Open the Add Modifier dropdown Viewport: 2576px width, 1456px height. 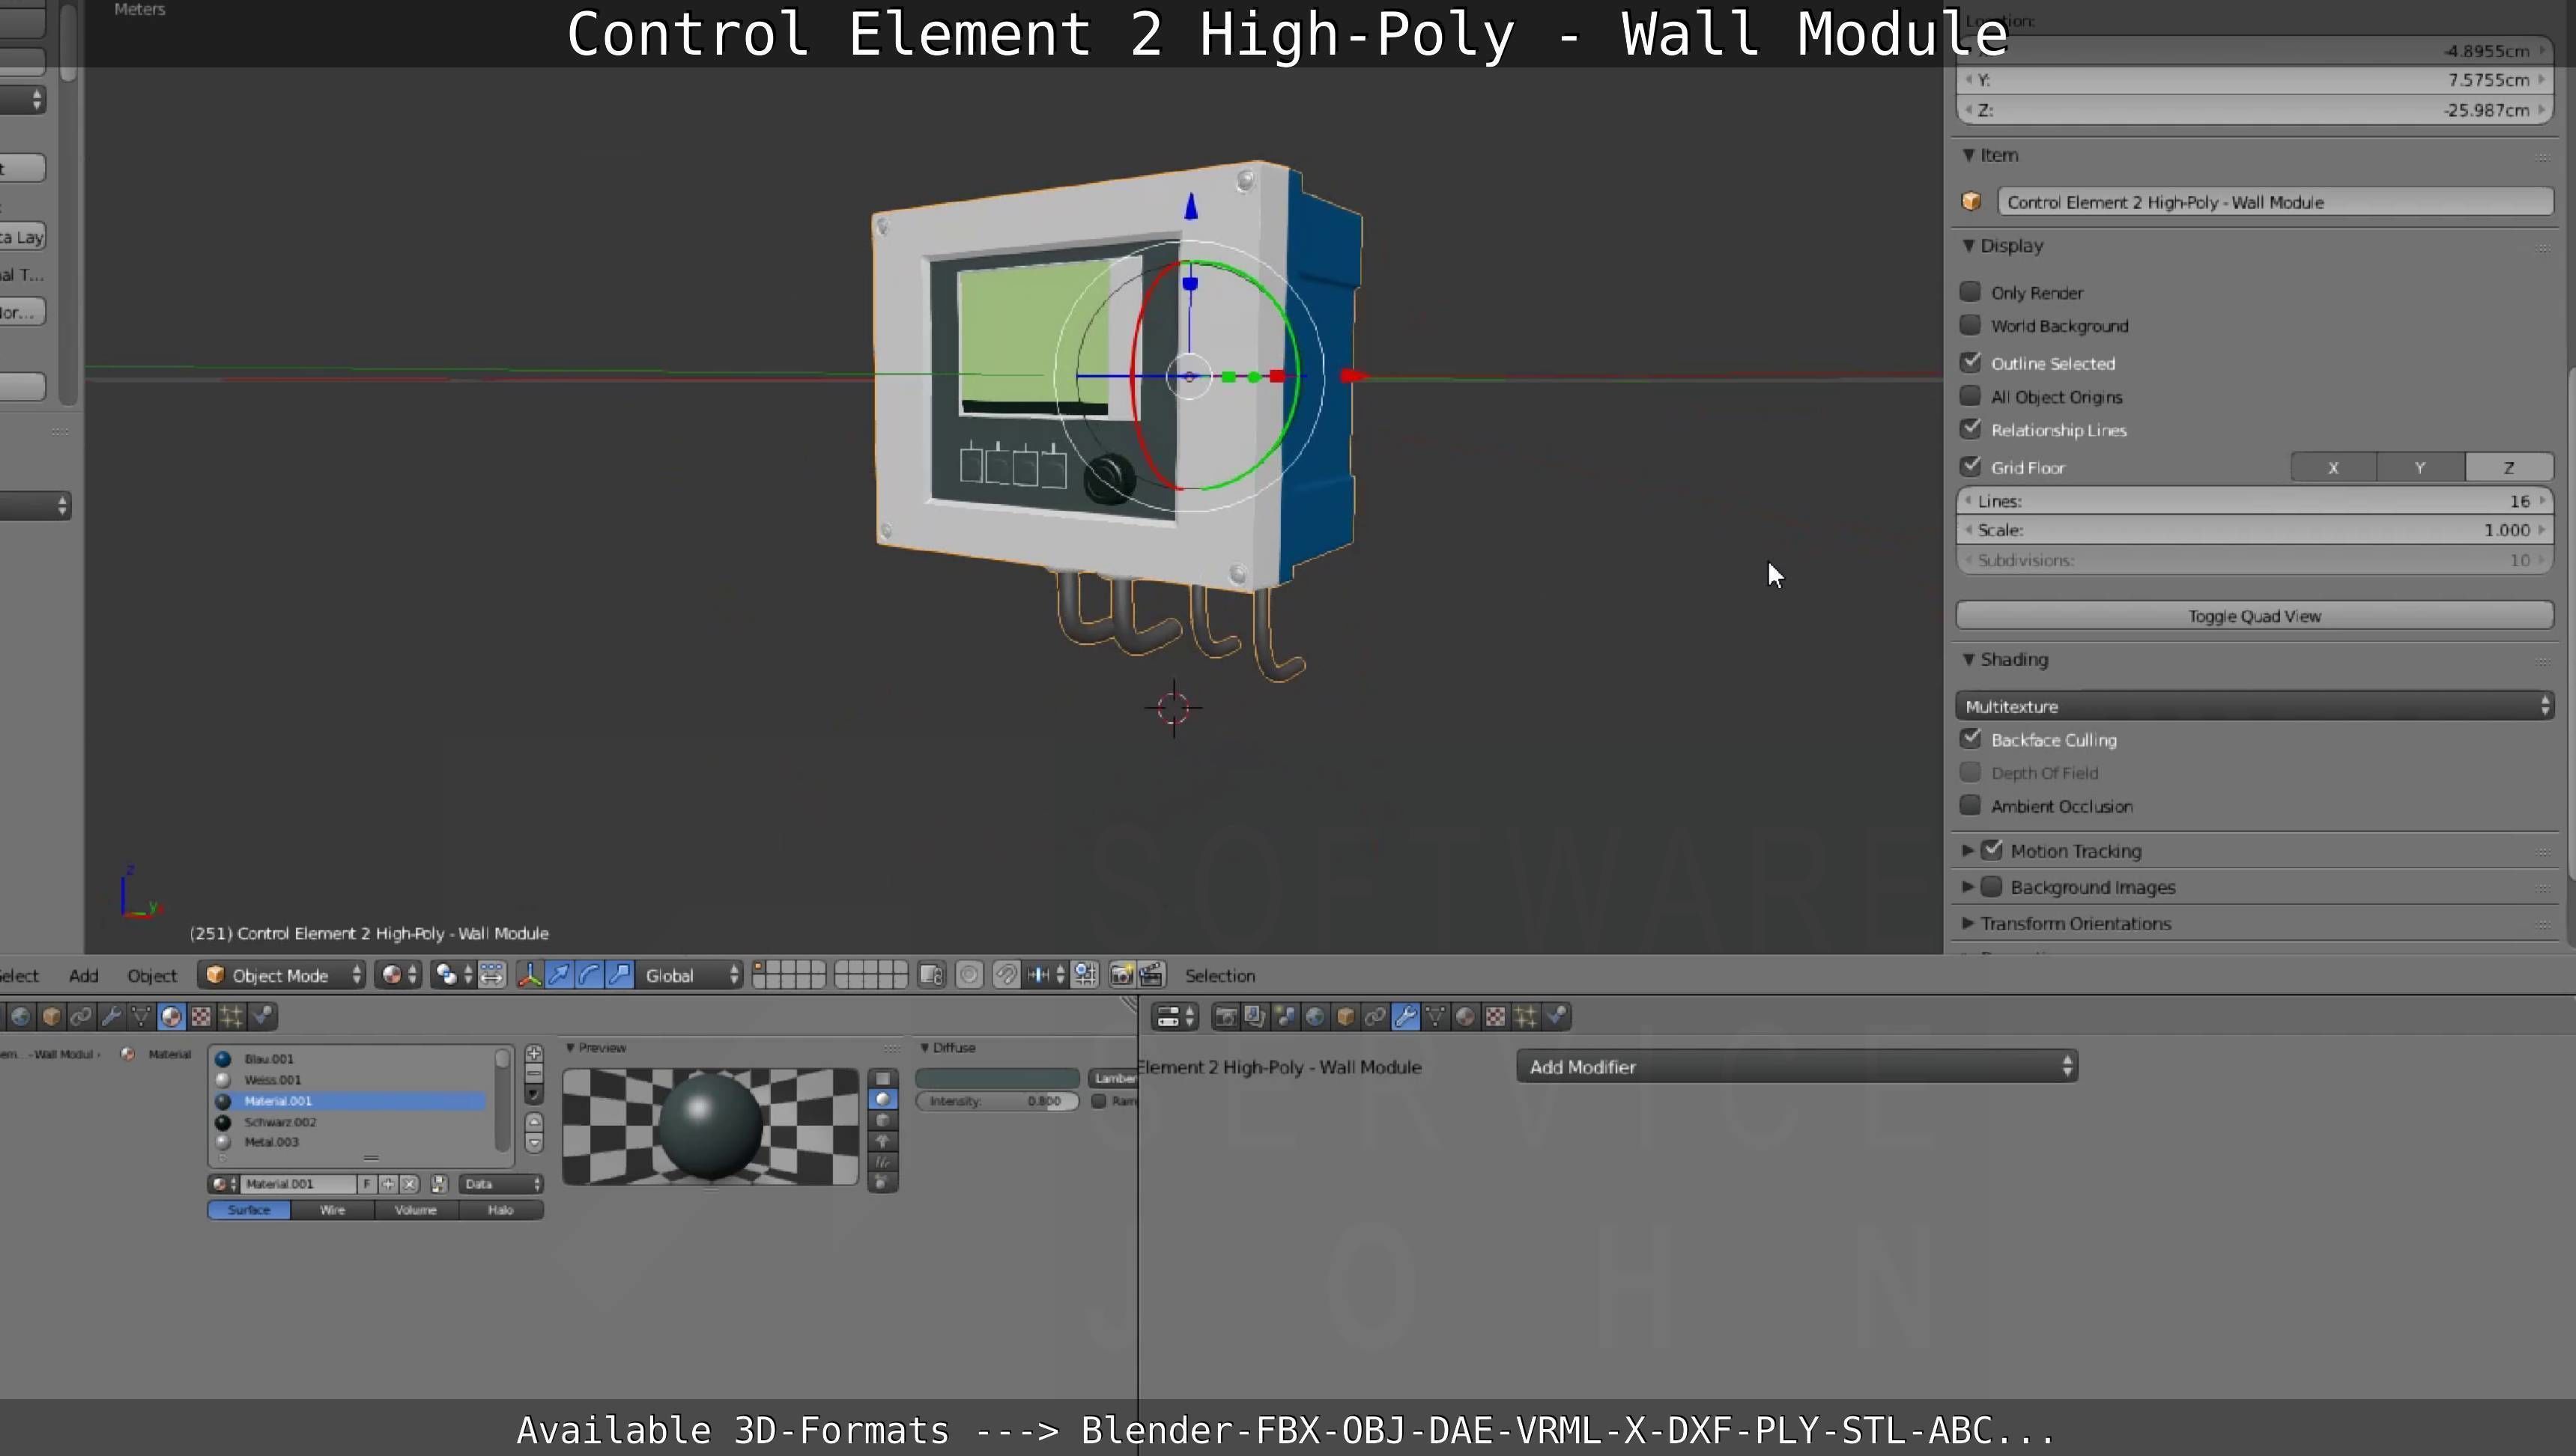click(1797, 1066)
